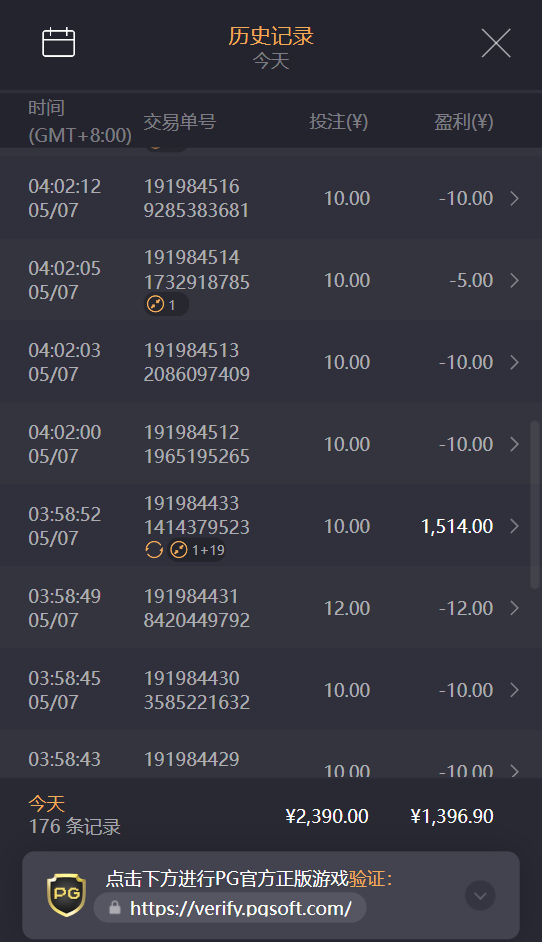Expand details chevron for -12.00 record
The width and height of the screenshot is (542, 942).
[x=514, y=608]
